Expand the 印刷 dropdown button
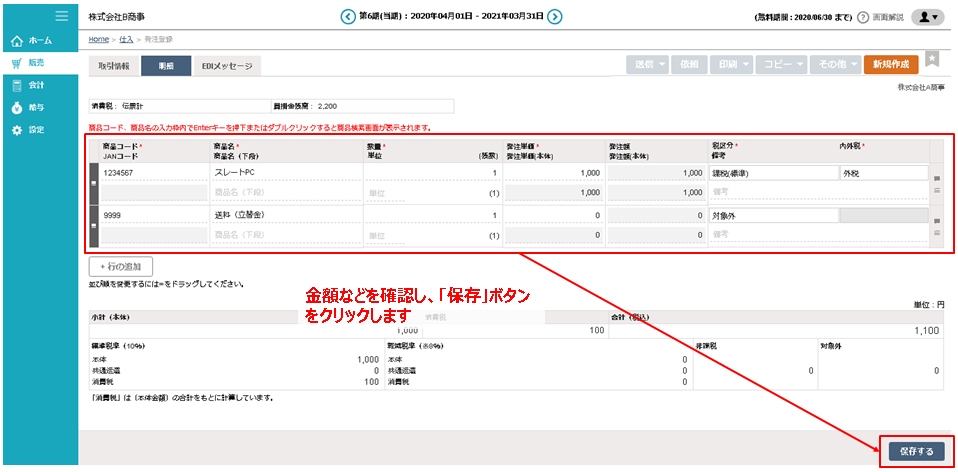Image resolution: width=958 pixels, height=472 pixels. (x=733, y=64)
